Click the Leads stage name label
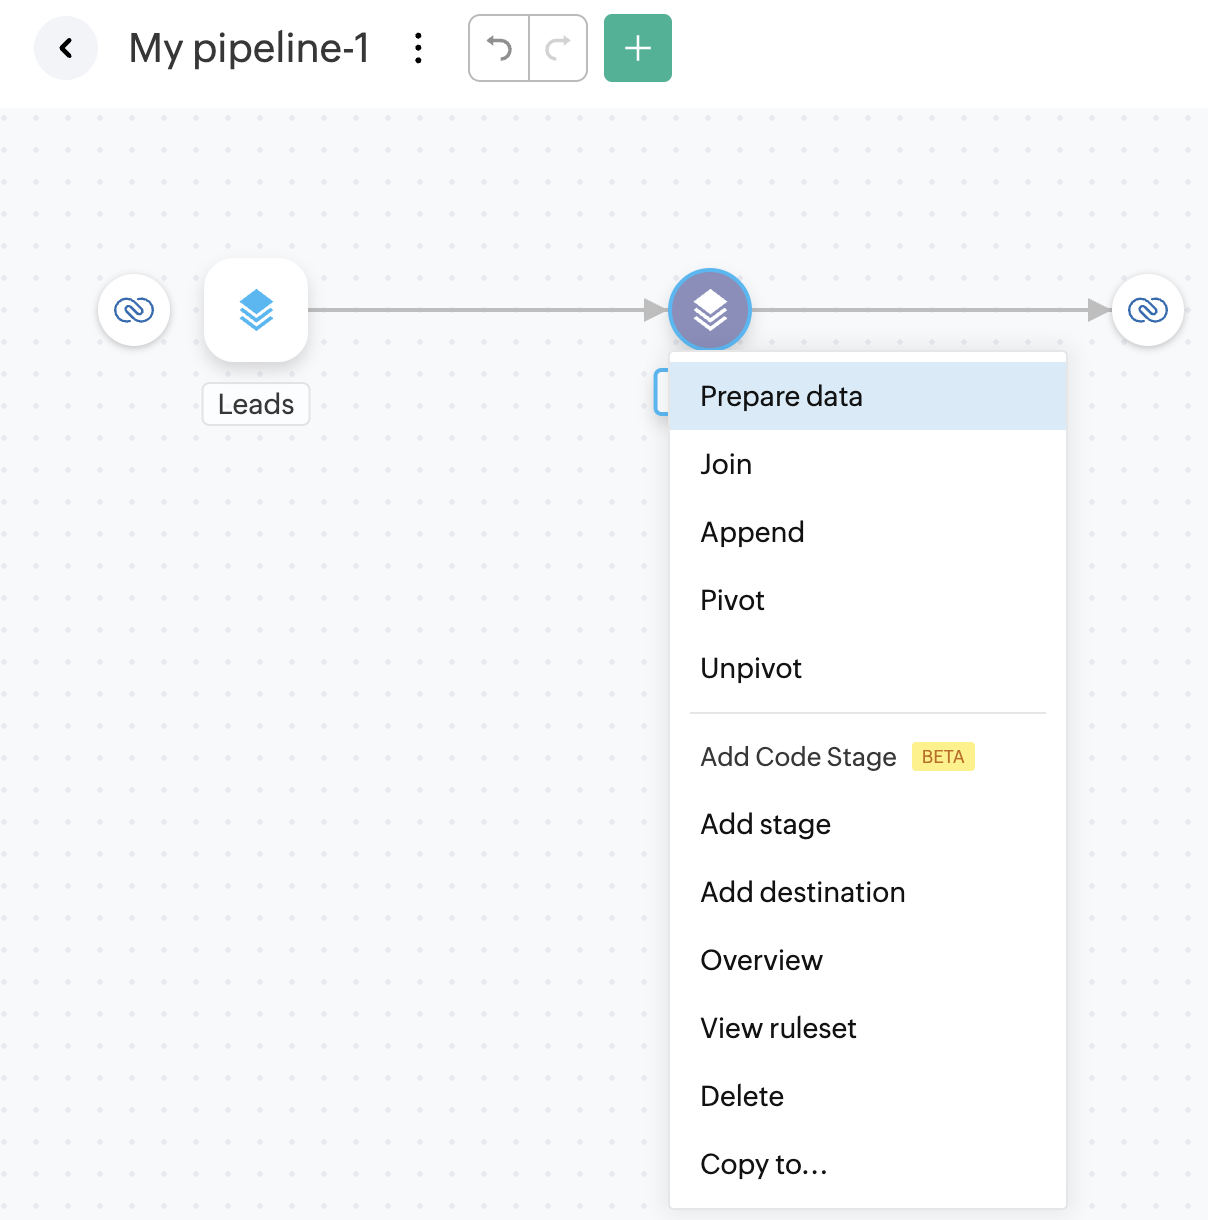This screenshot has height=1220, width=1208. [x=256, y=404]
